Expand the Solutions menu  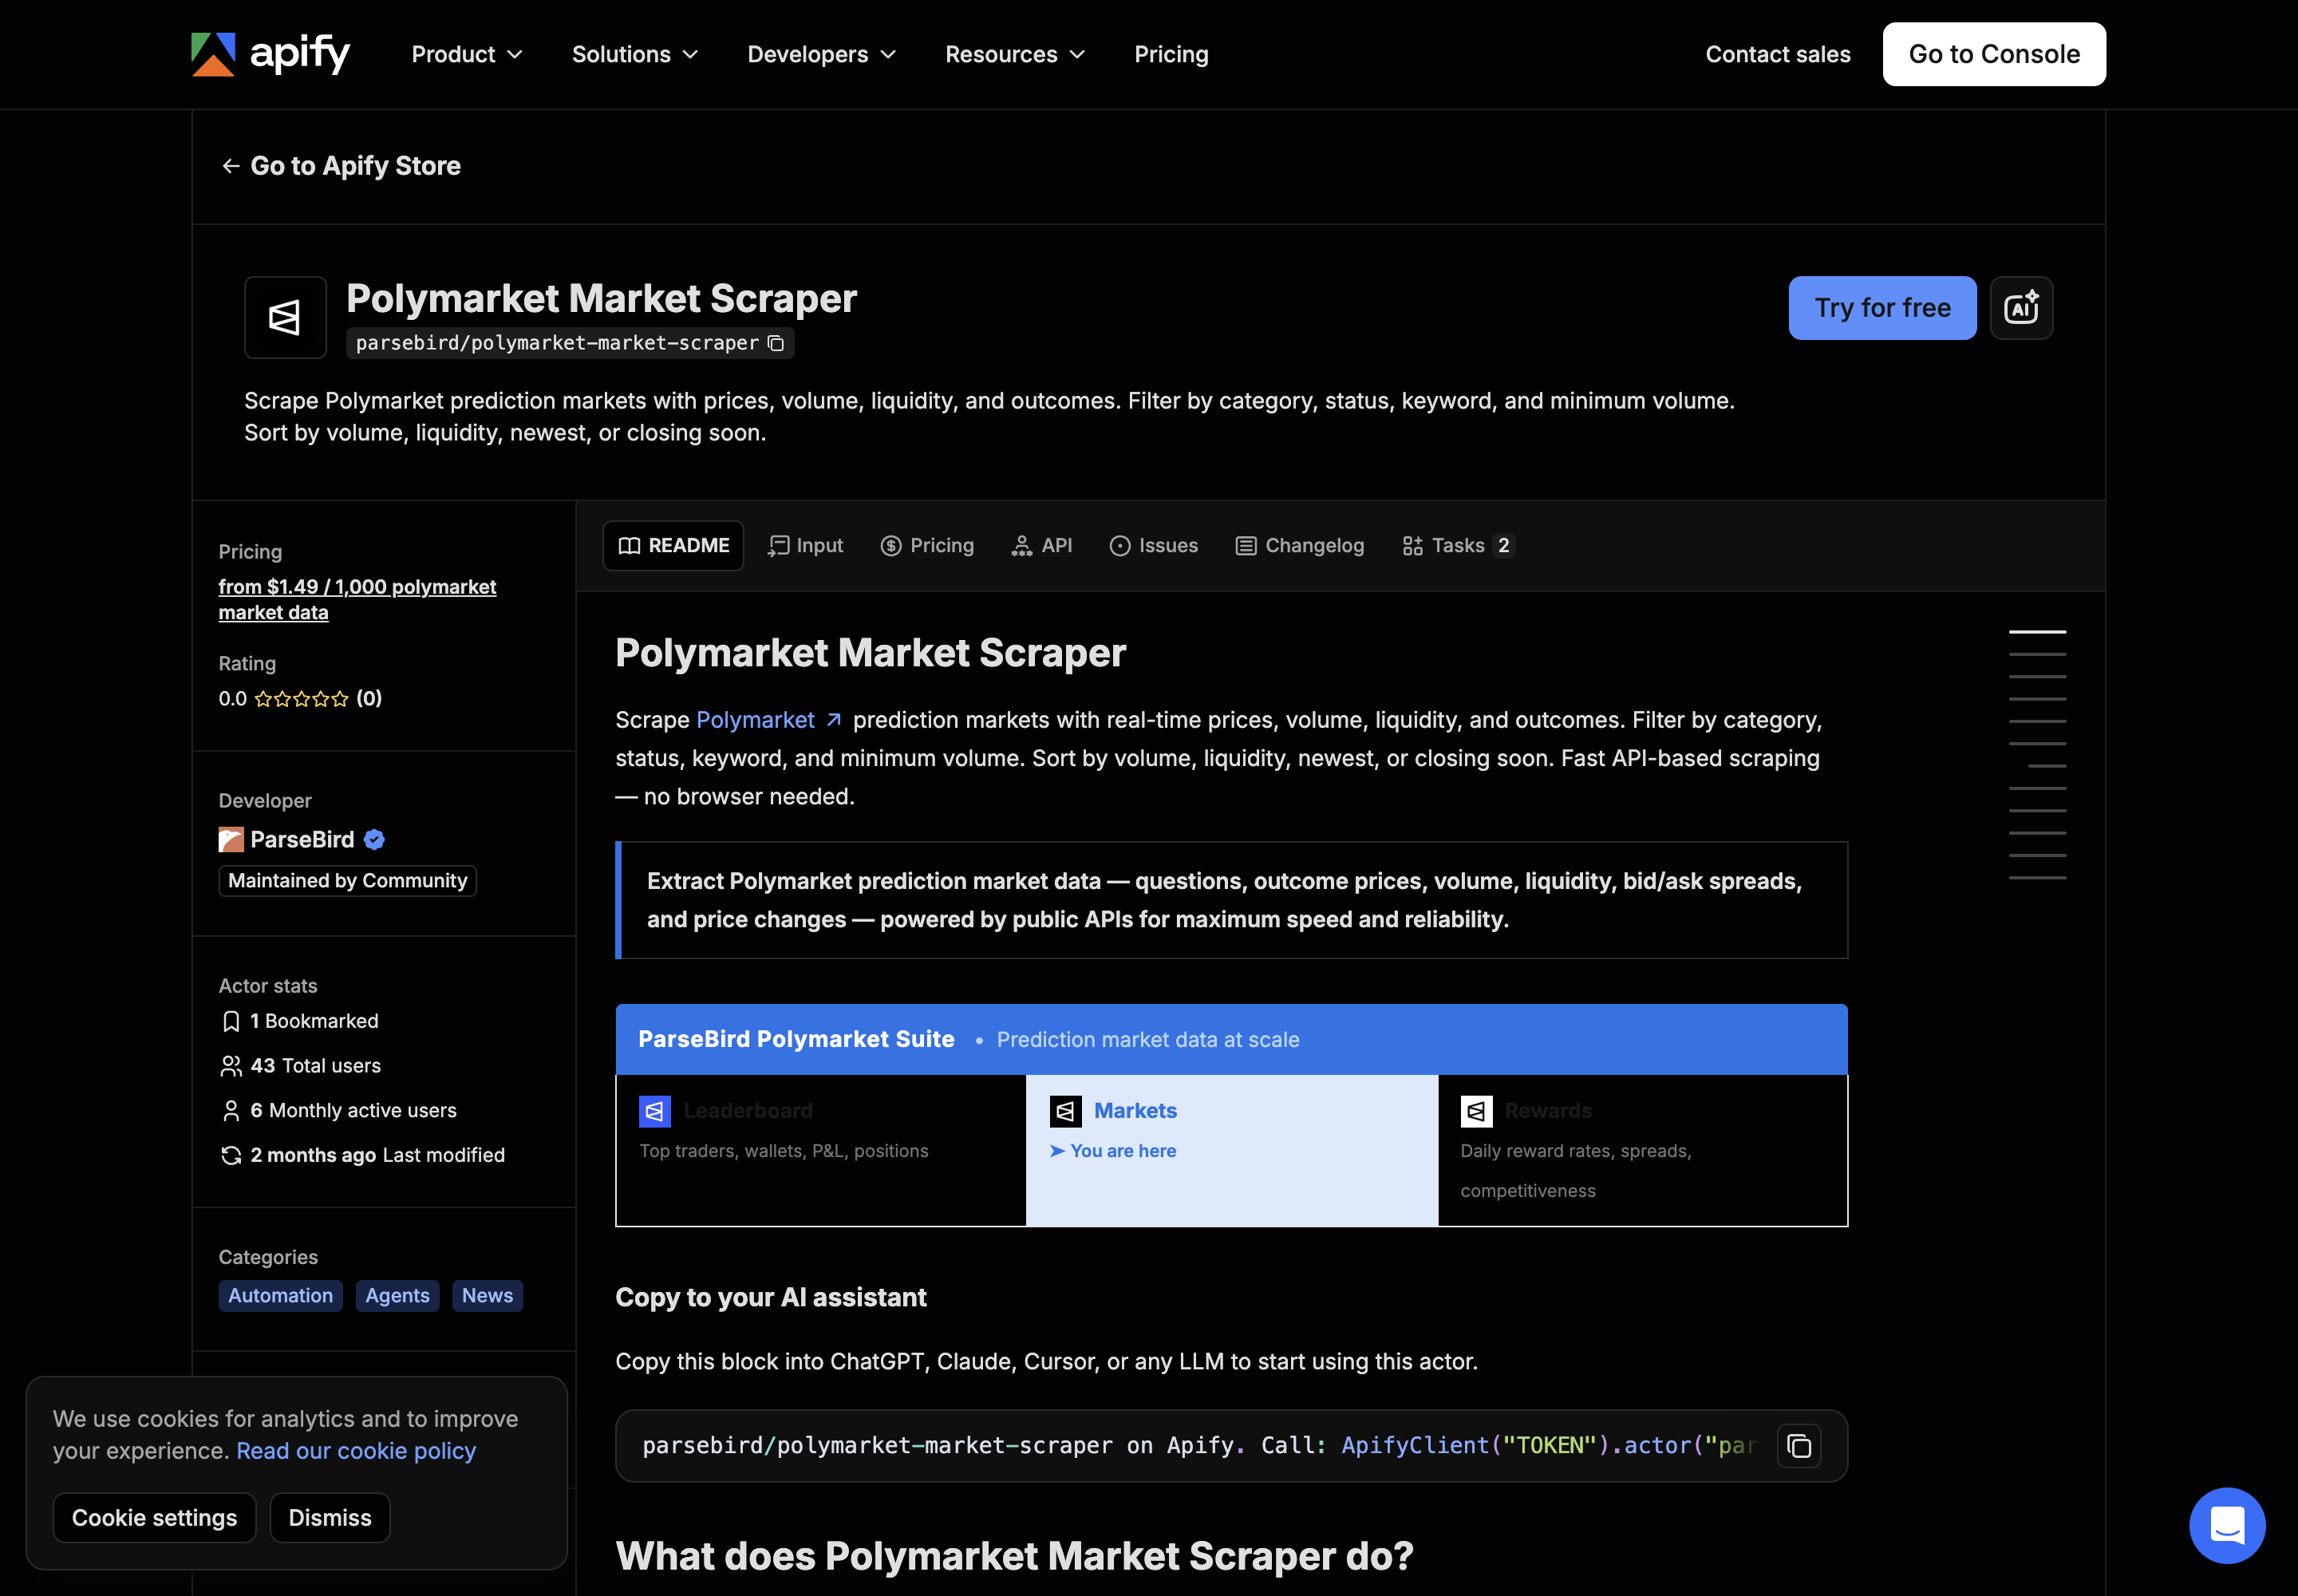click(635, 54)
